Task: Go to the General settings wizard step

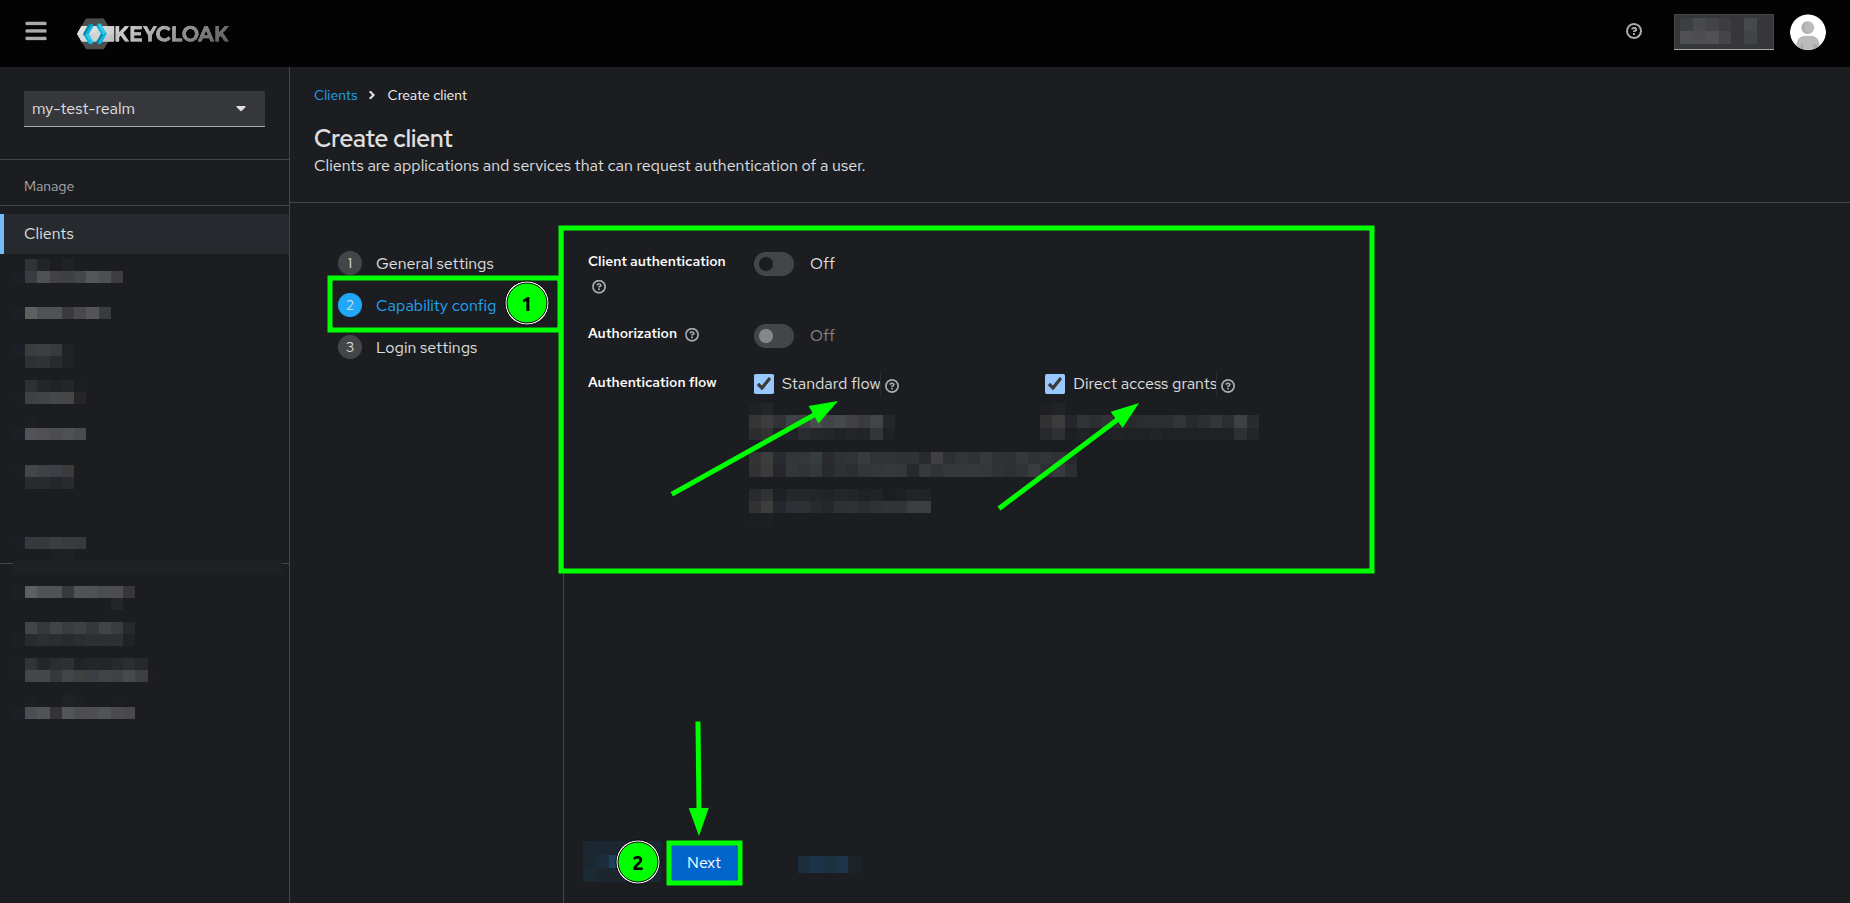Action: (x=434, y=263)
